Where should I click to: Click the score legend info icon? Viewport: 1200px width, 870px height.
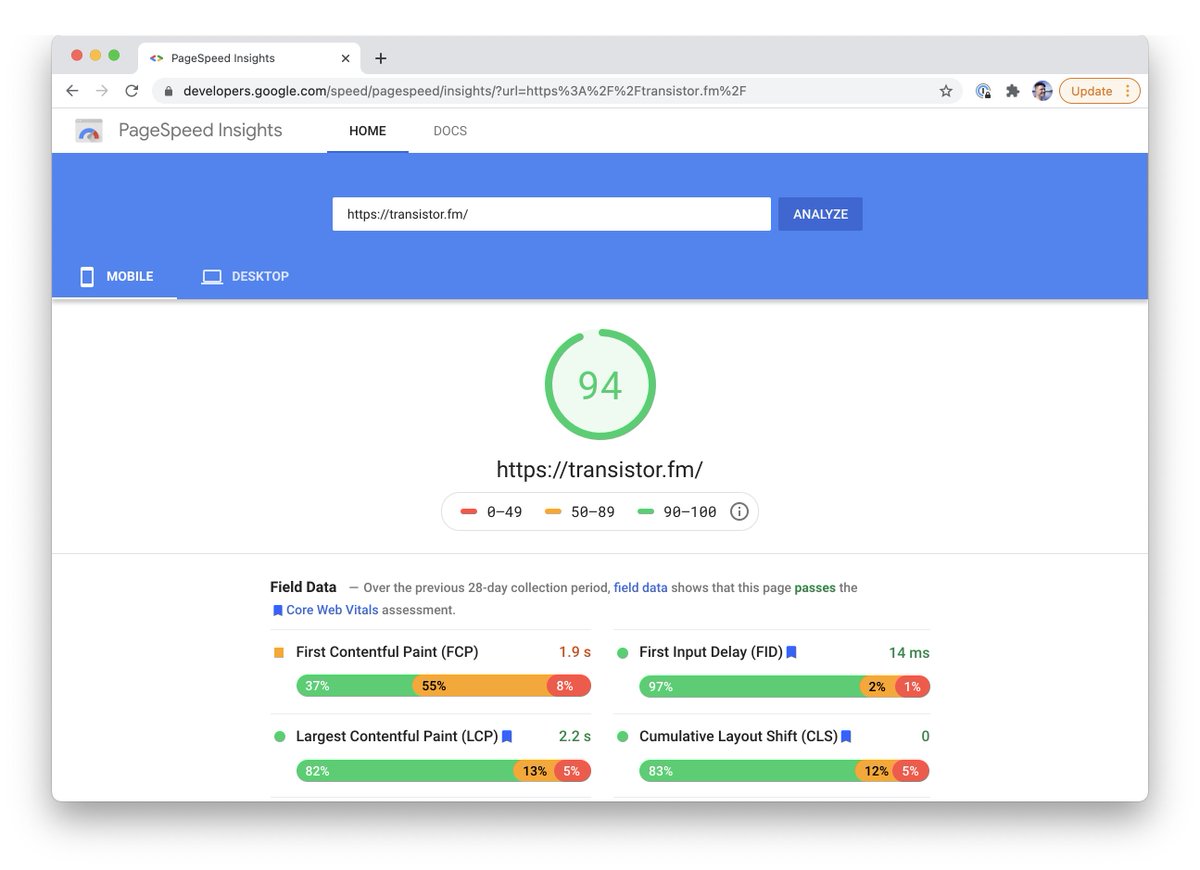(x=739, y=512)
